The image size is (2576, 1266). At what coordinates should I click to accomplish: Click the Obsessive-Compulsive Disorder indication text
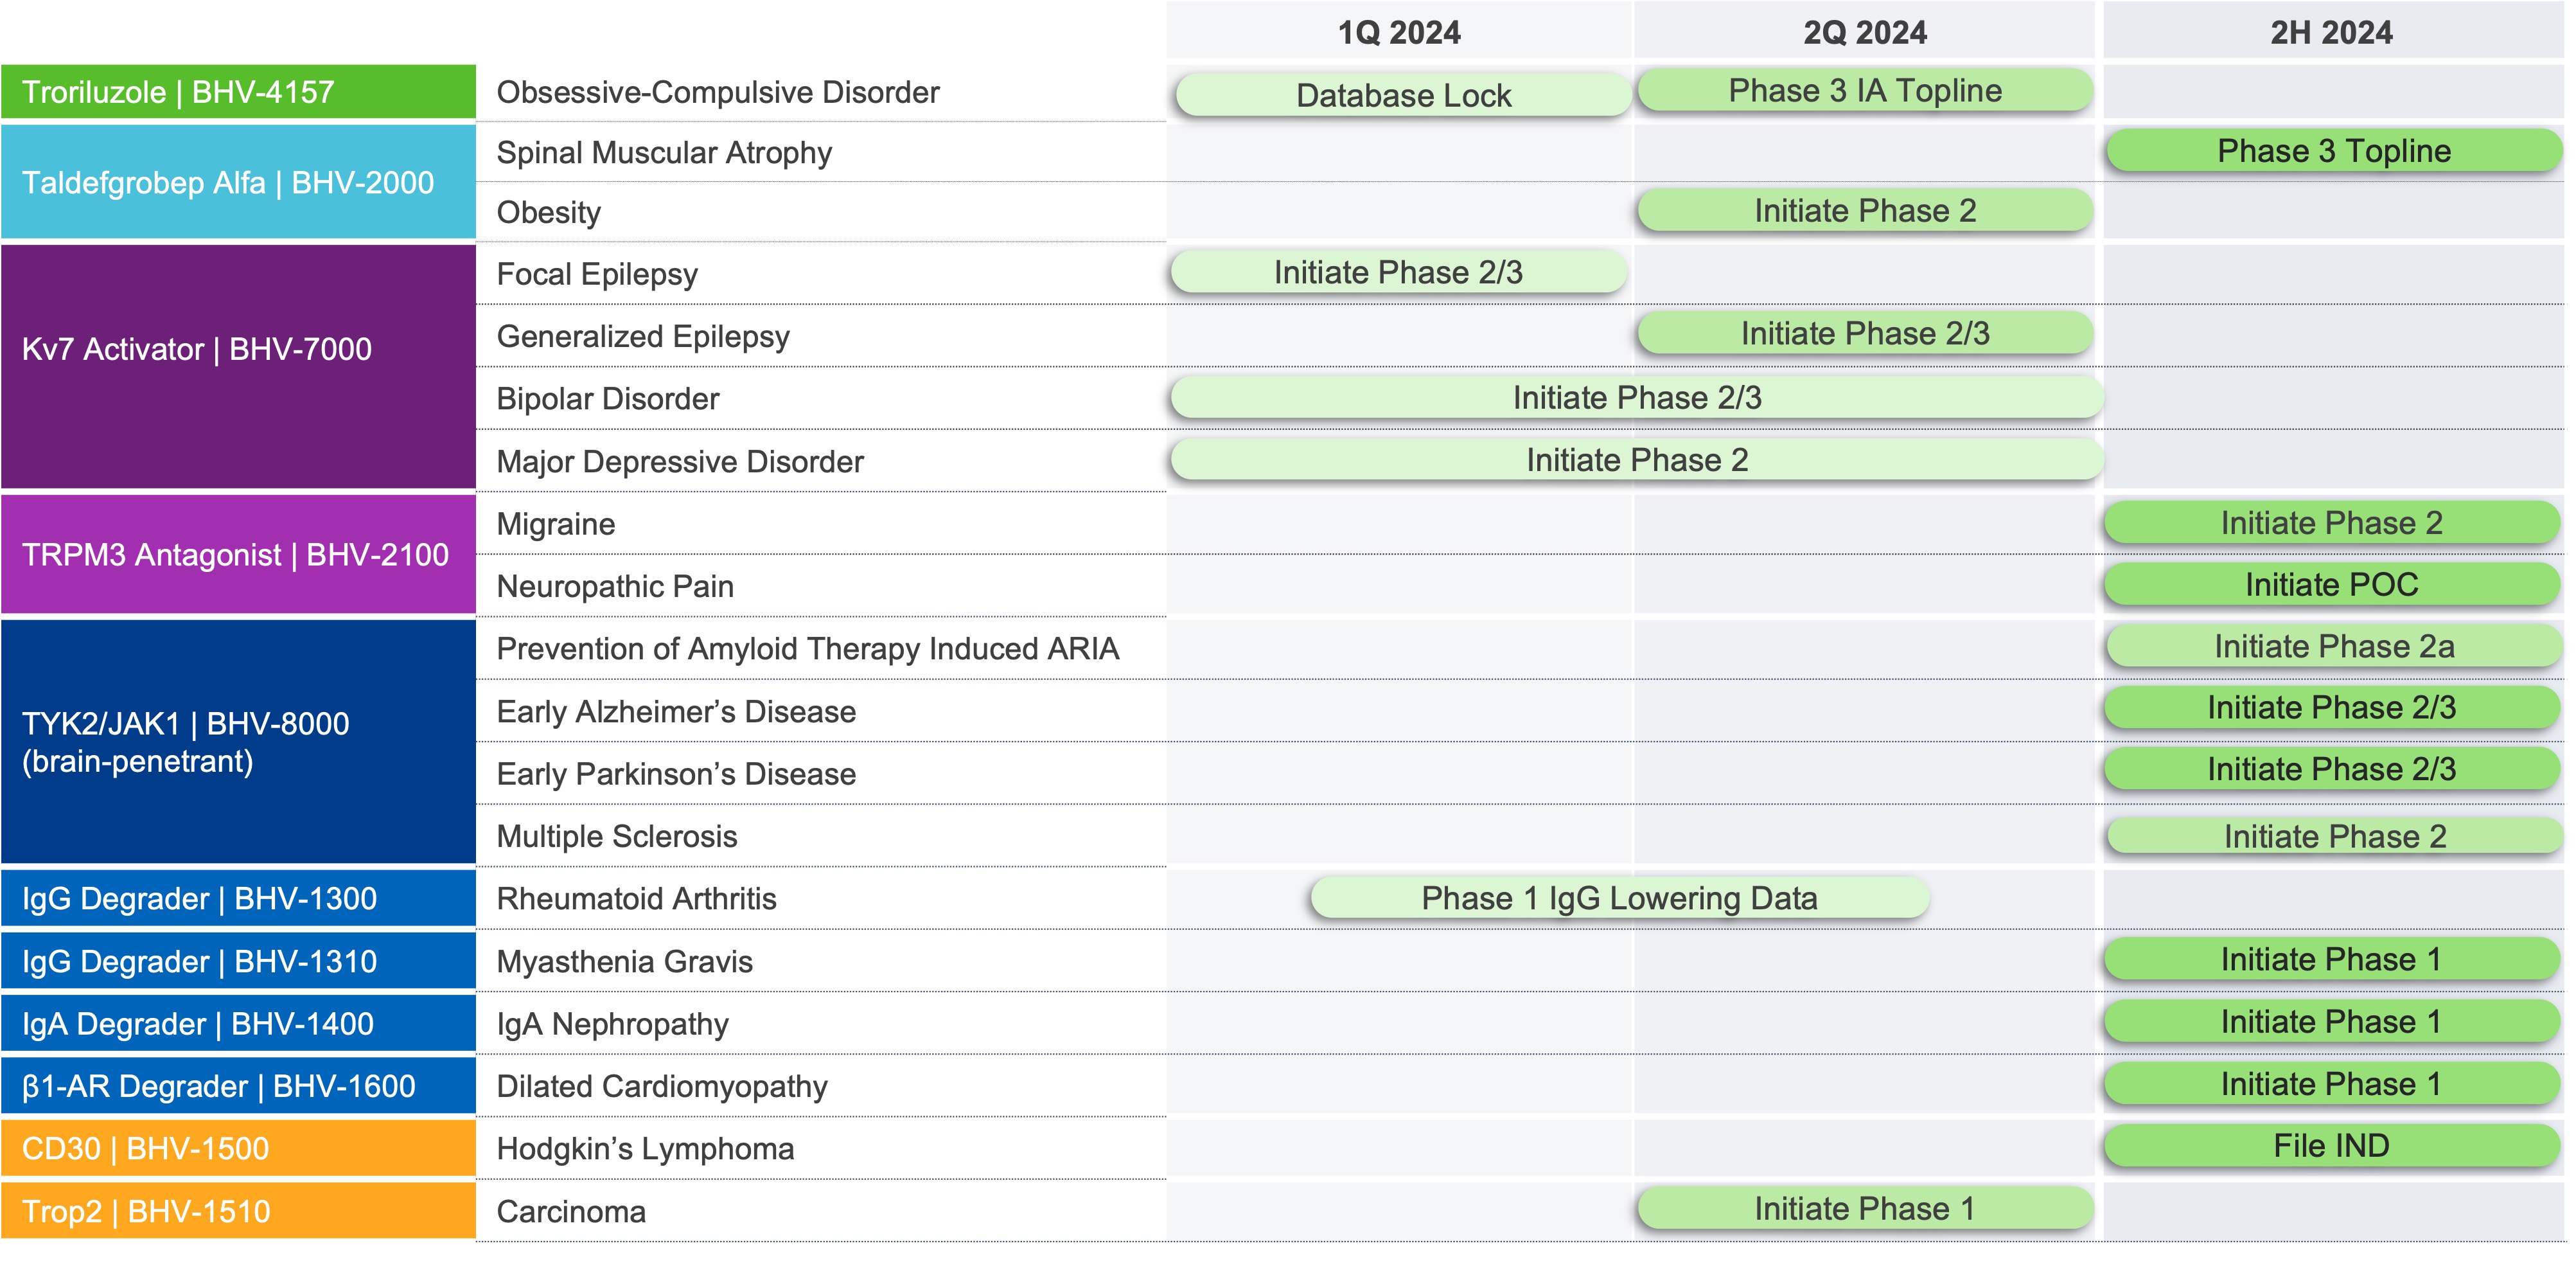tap(718, 92)
